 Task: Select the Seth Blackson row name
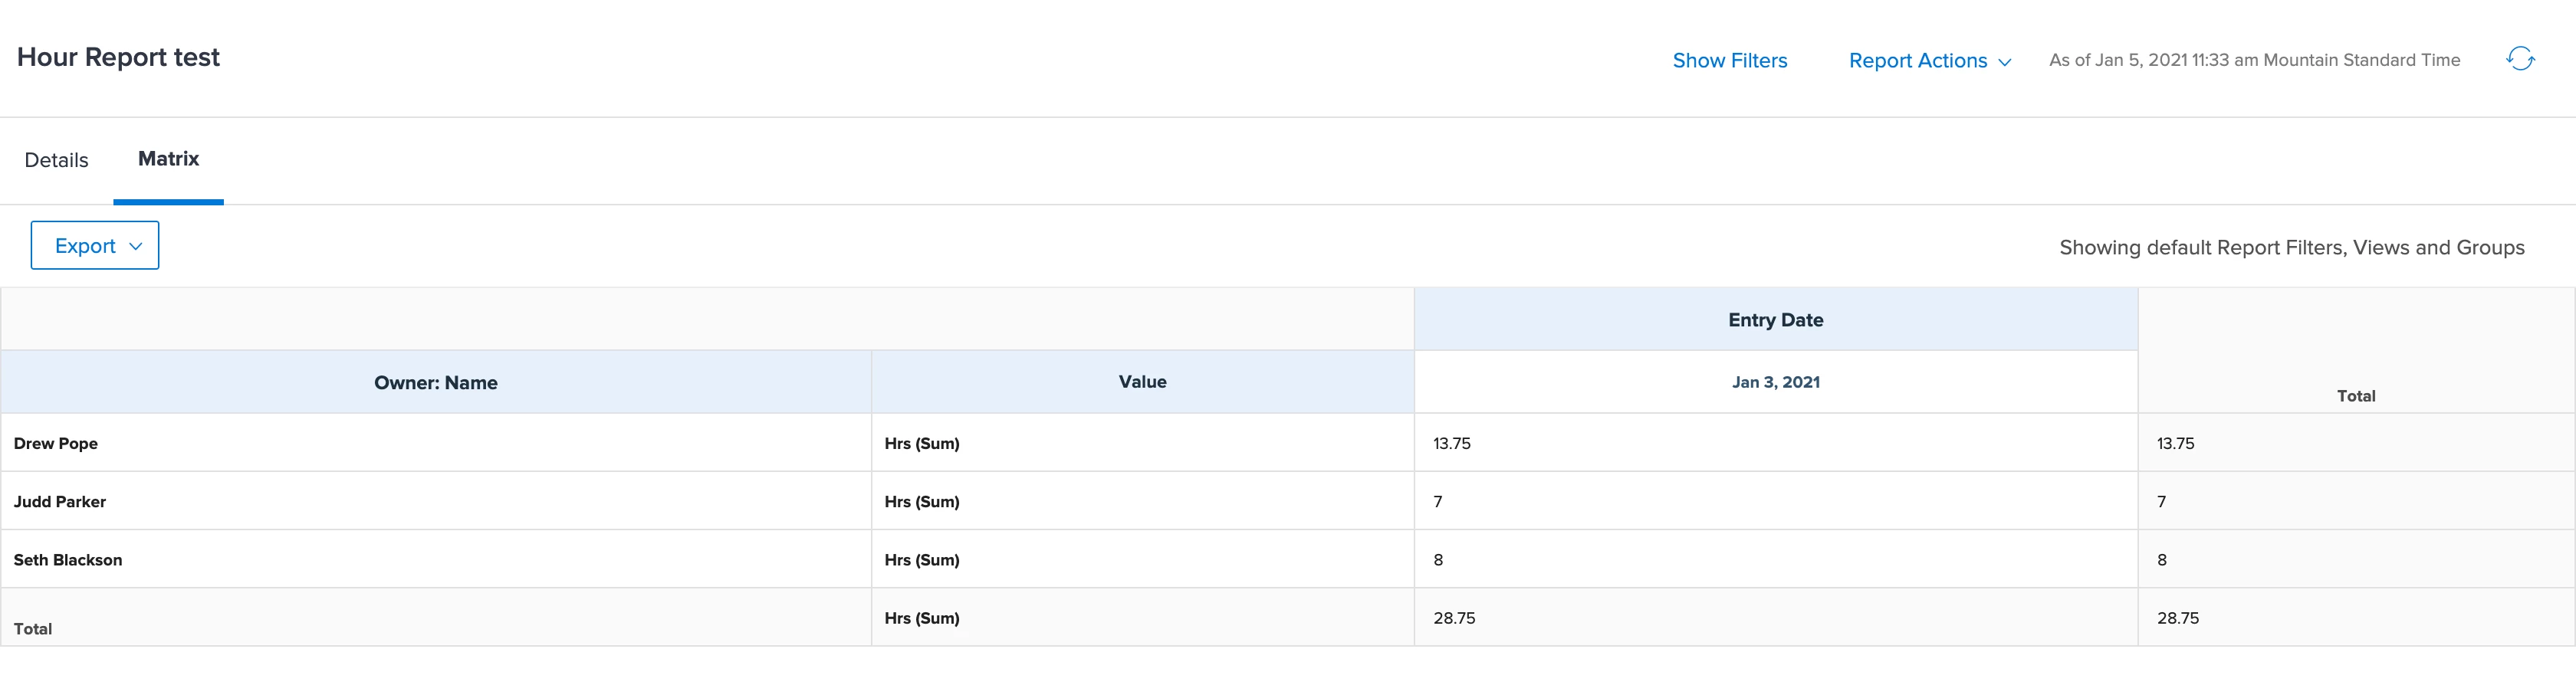coord(68,560)
